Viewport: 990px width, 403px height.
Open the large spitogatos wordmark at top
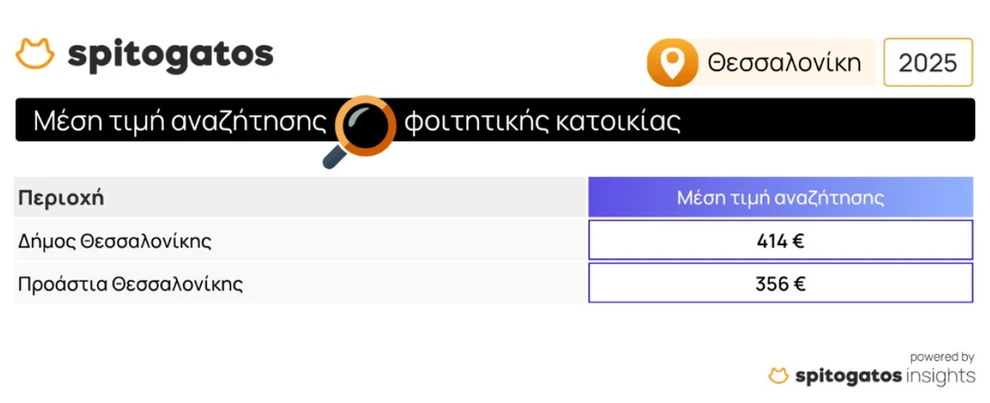pos(170,54)
